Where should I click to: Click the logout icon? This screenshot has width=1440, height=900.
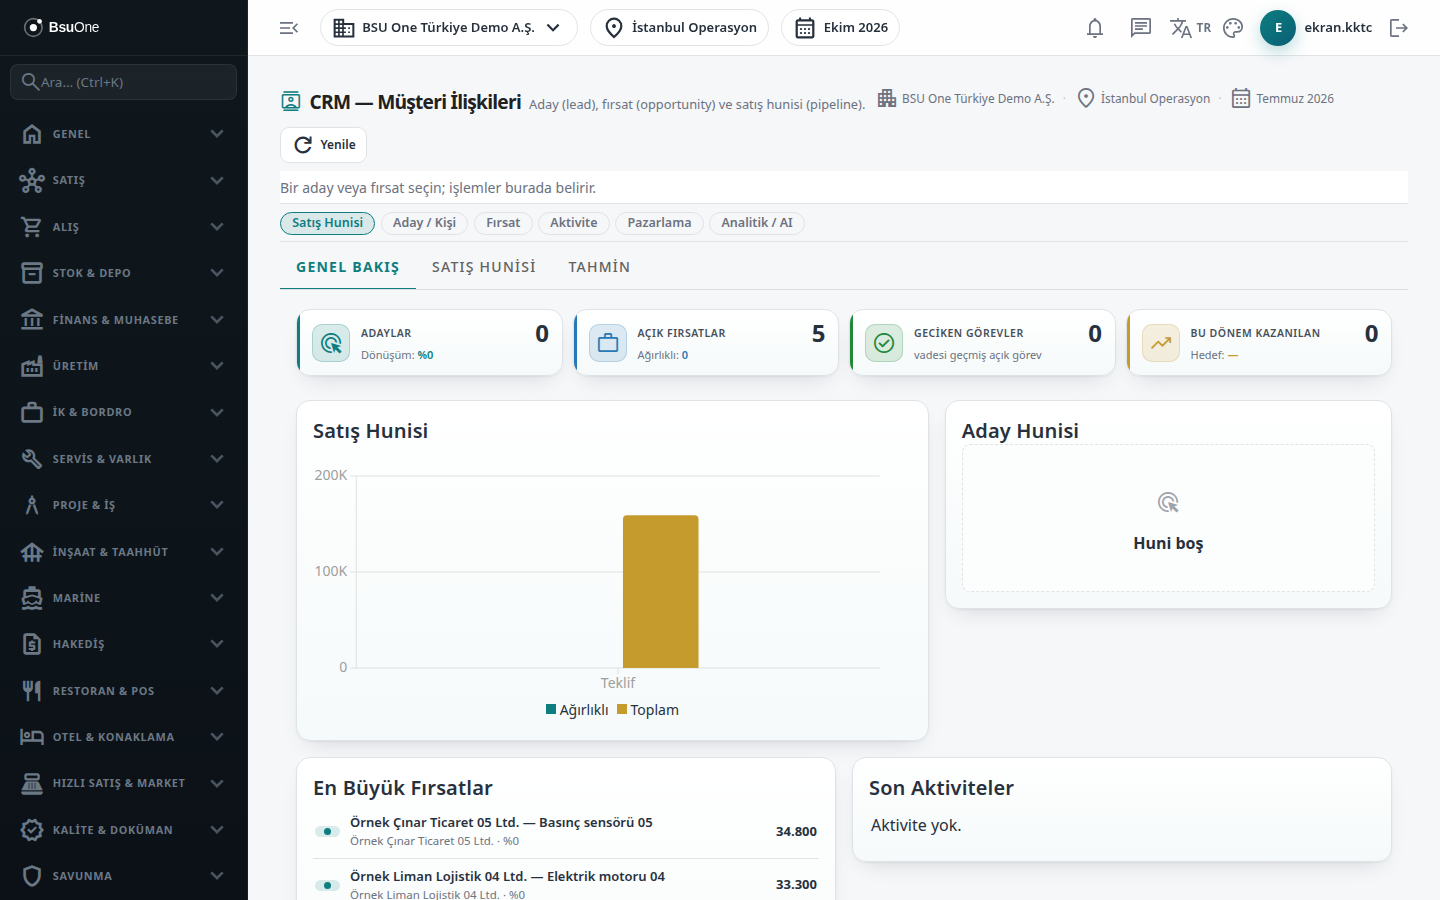[x=1399, y=28]
